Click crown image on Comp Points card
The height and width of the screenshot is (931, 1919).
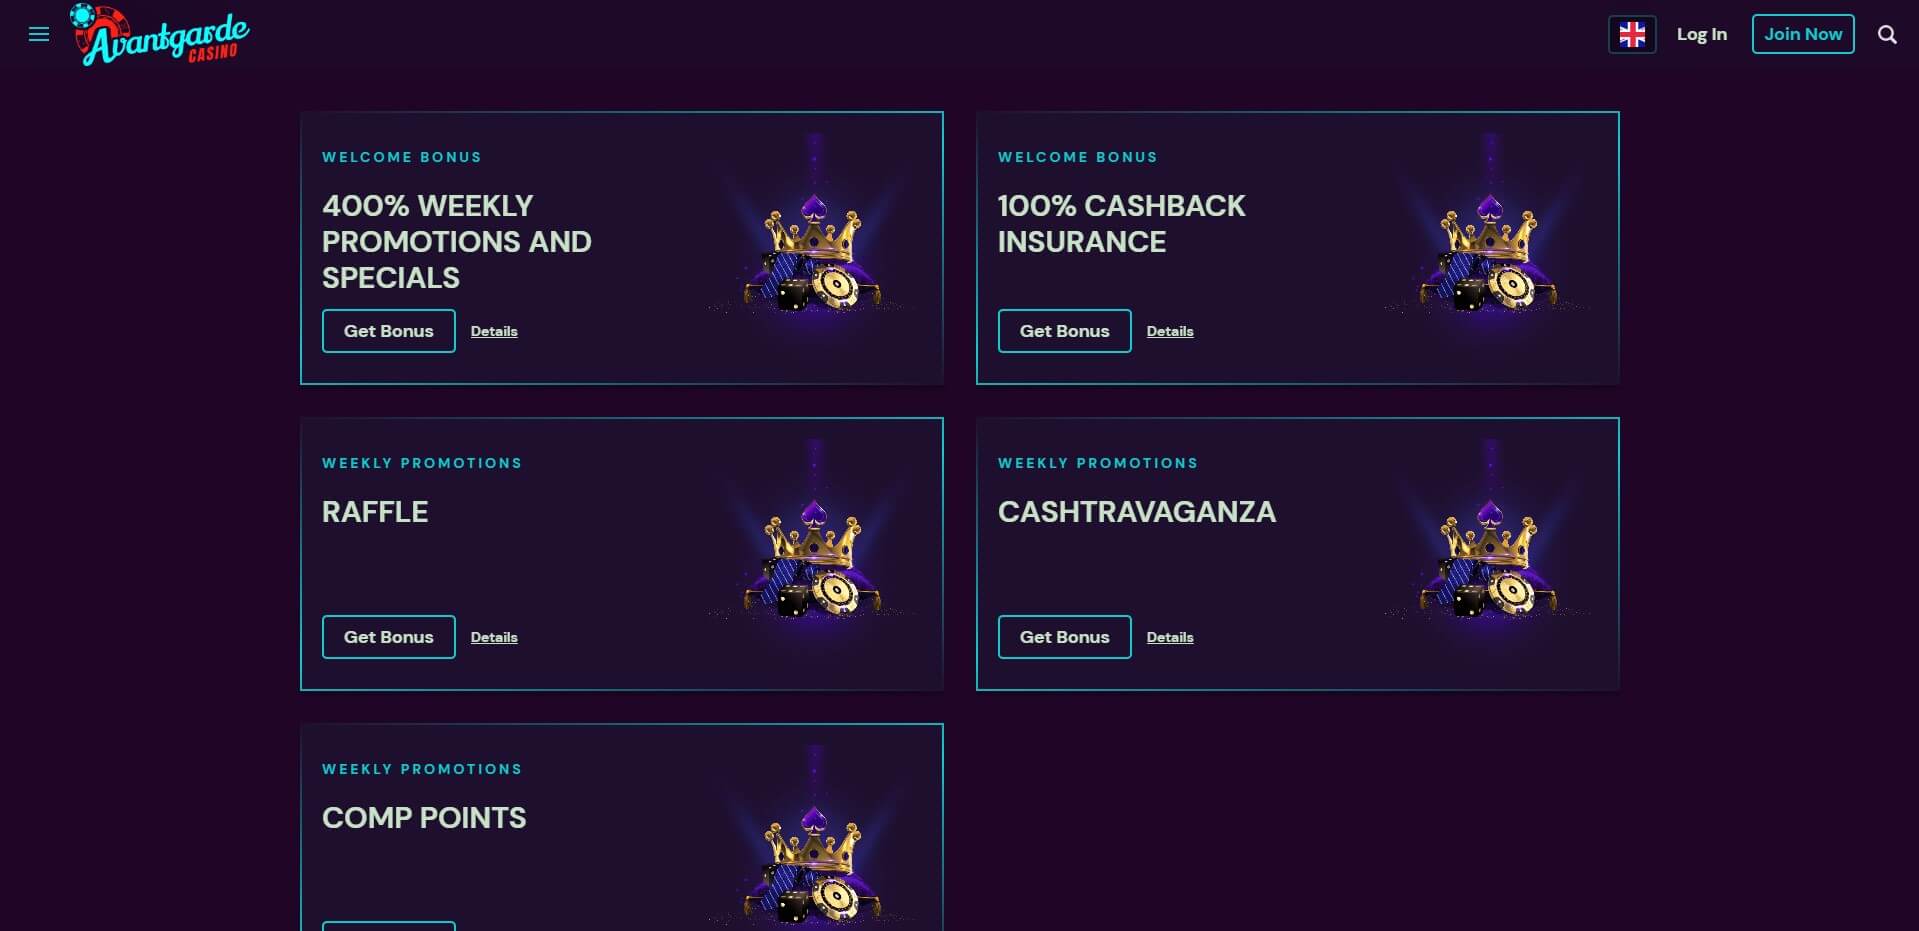pos(812,865)
